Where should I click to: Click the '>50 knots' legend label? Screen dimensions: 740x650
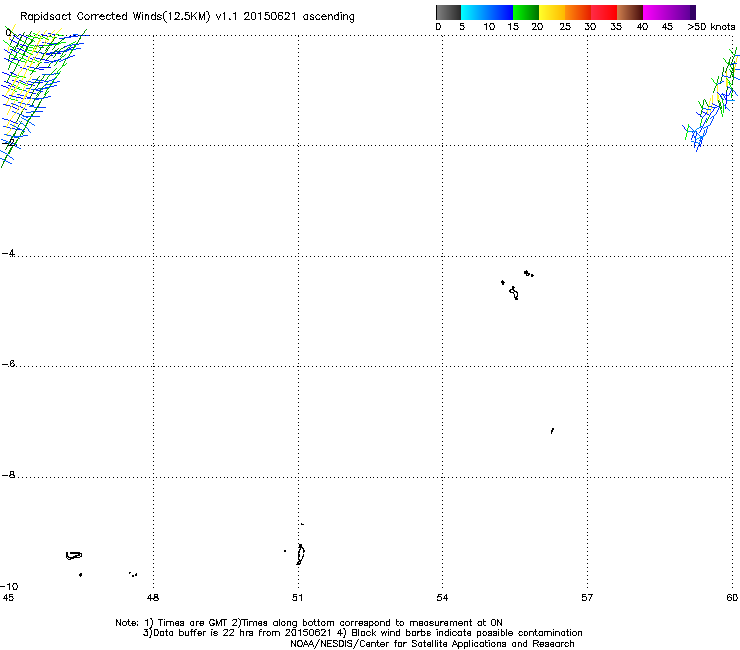(711, 27)
